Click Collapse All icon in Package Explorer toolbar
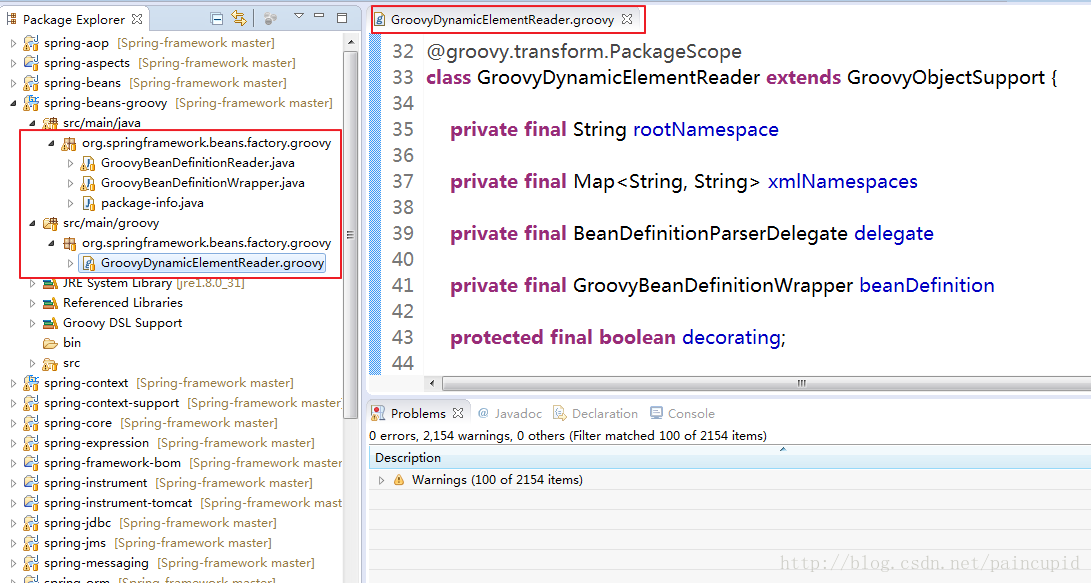The height and width of the screenshot is (583, 1091). 217,19
